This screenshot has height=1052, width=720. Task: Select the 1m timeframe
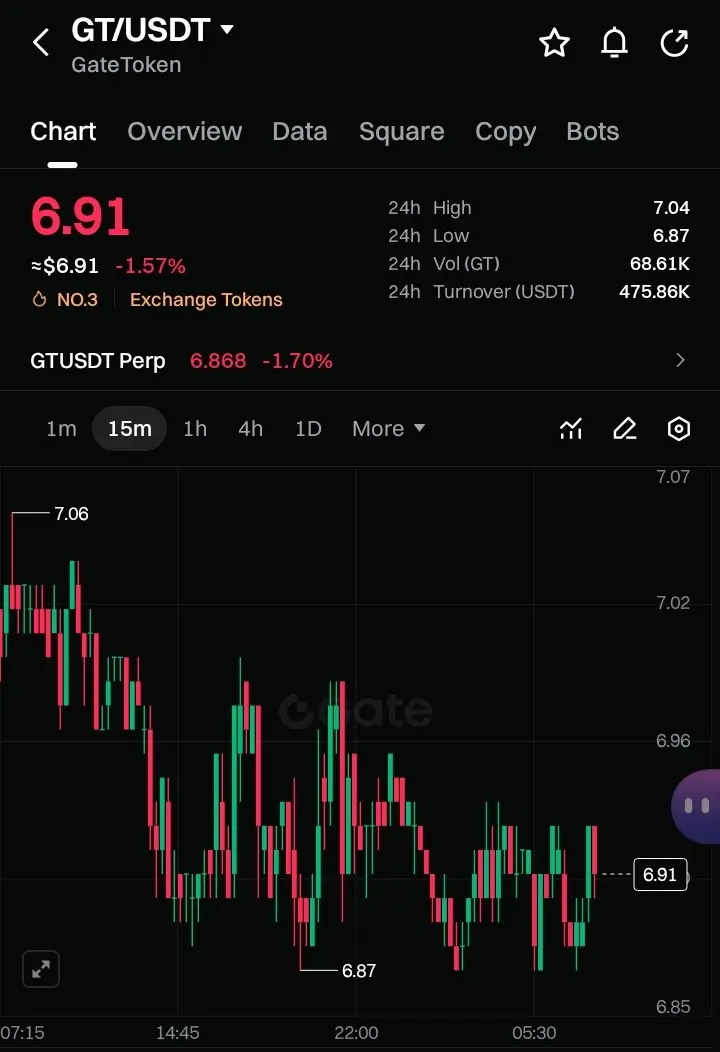point(61,428)
